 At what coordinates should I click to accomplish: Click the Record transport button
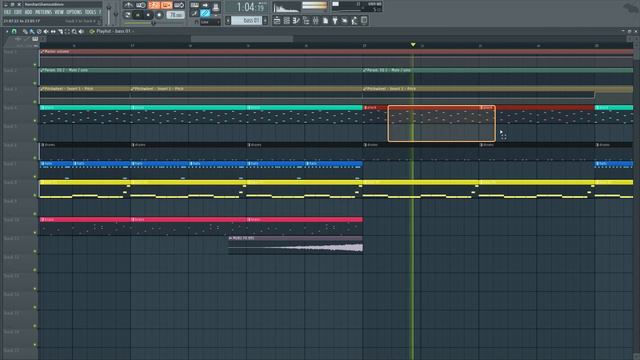point(159,15)
